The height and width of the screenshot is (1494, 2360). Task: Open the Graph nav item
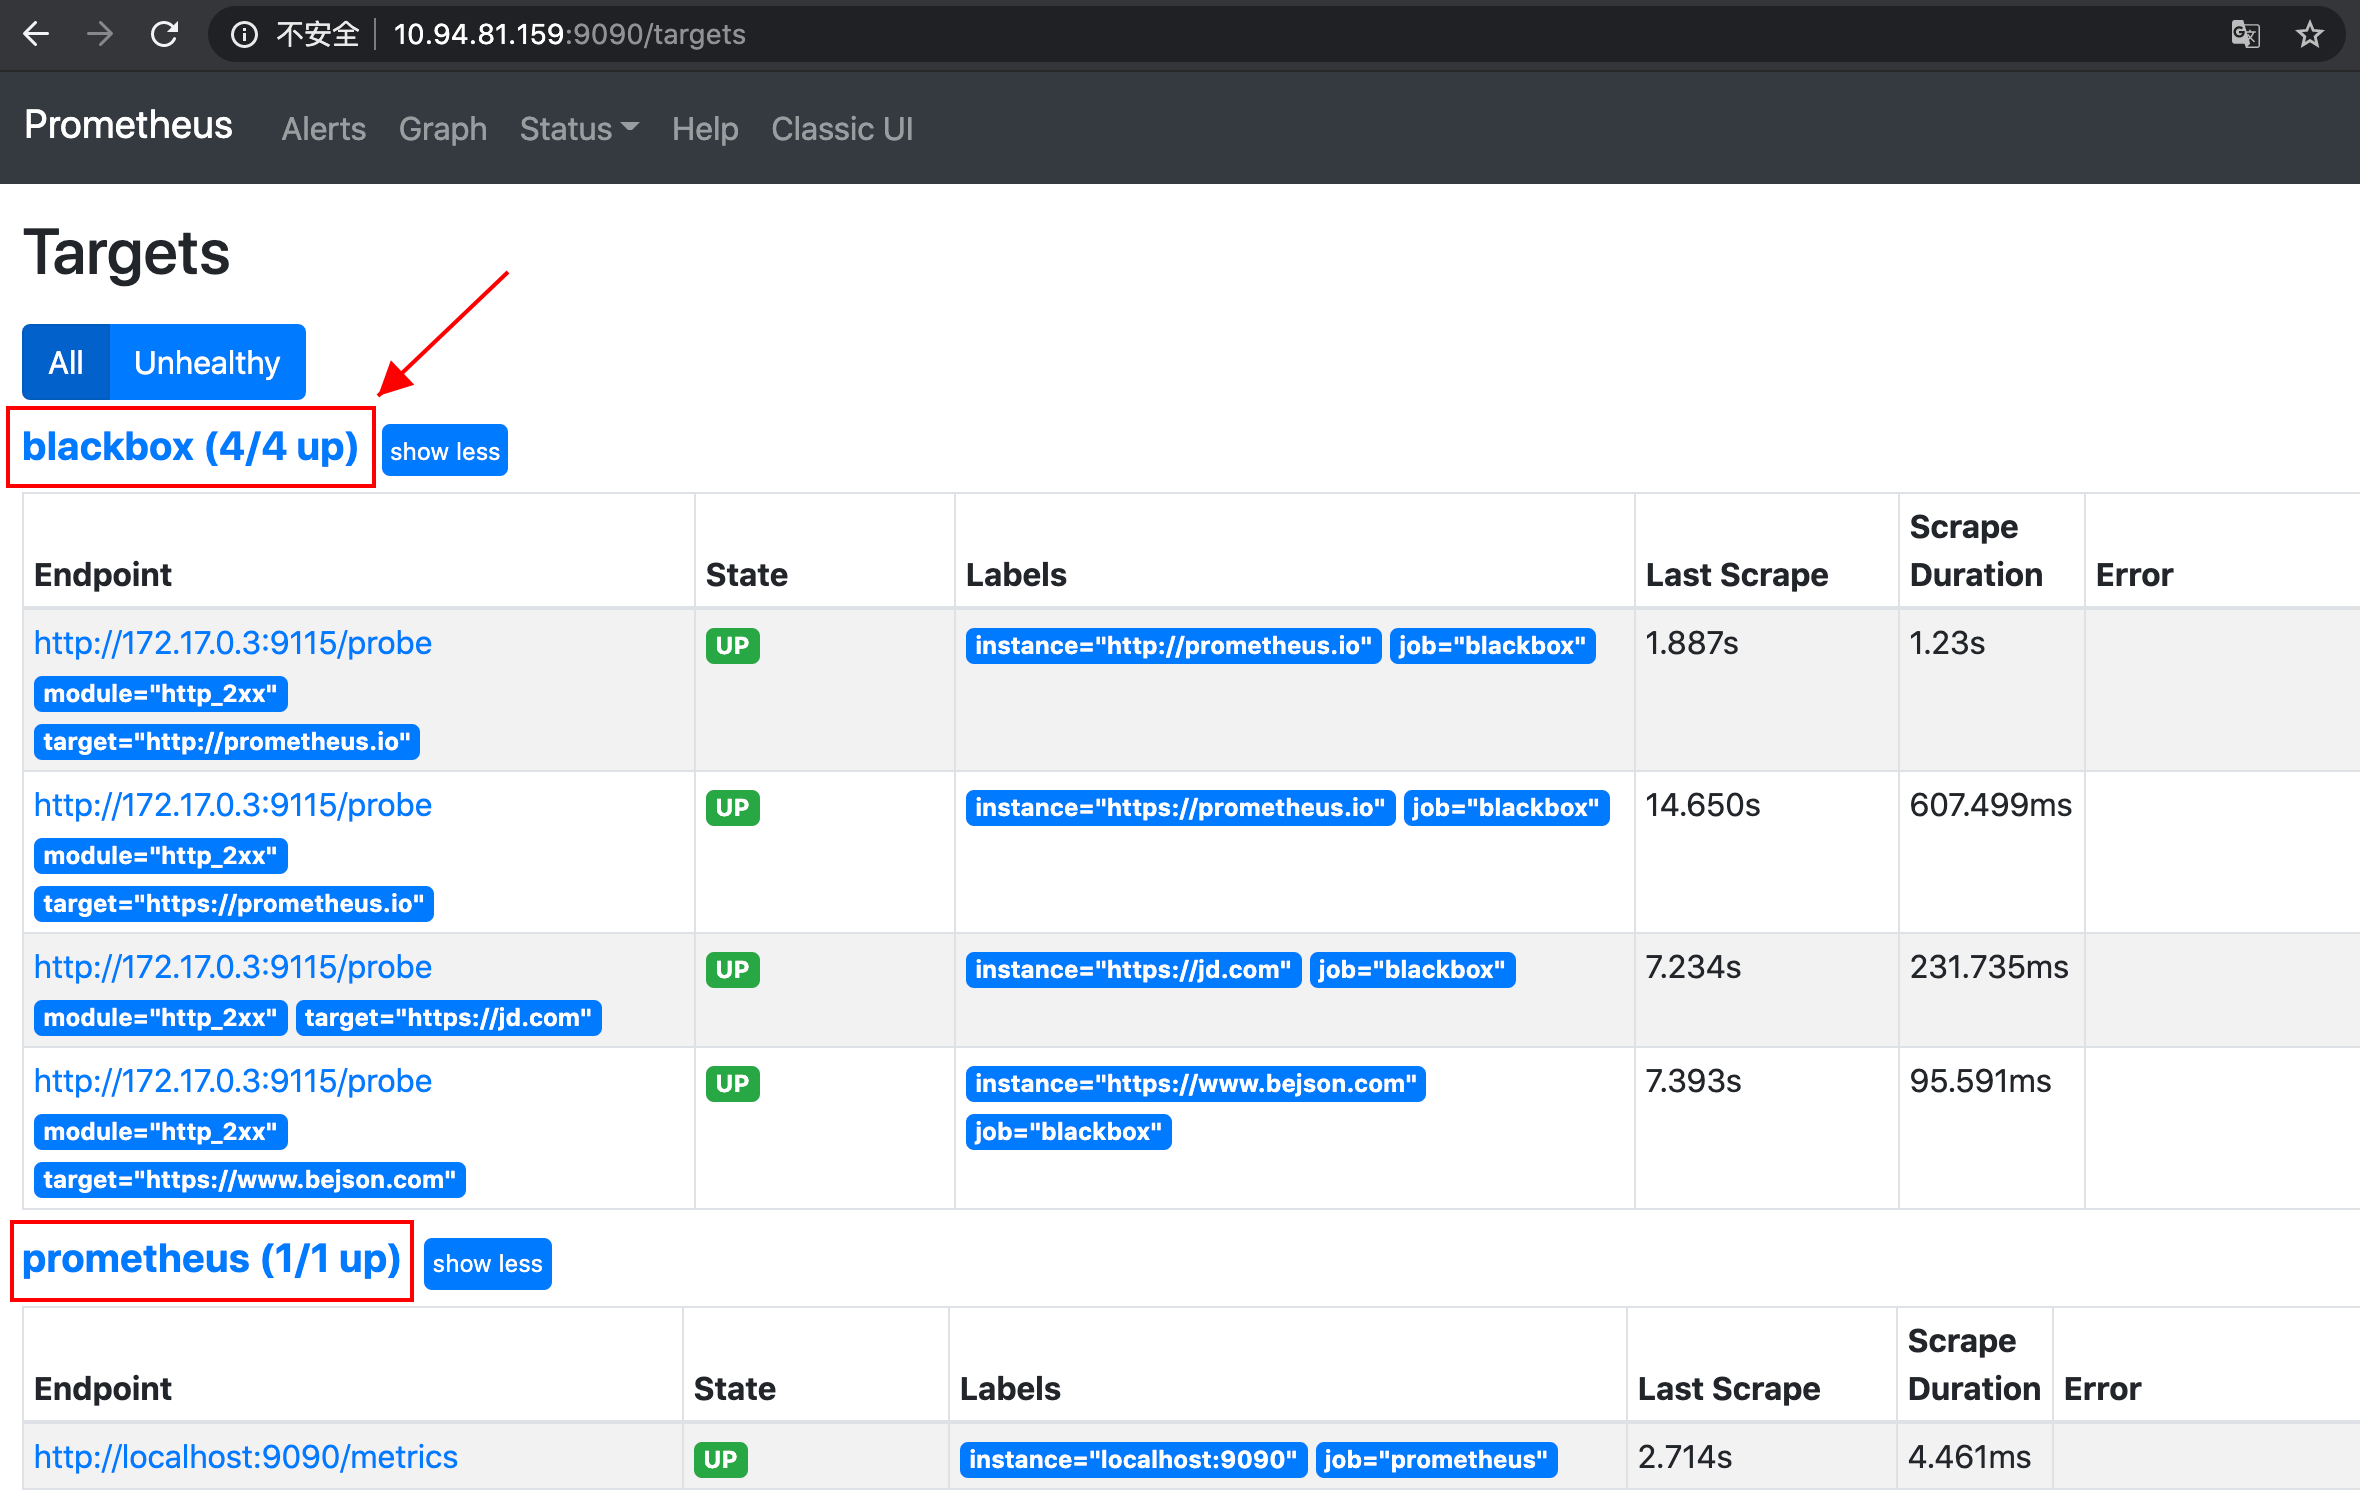coord(442,129)
